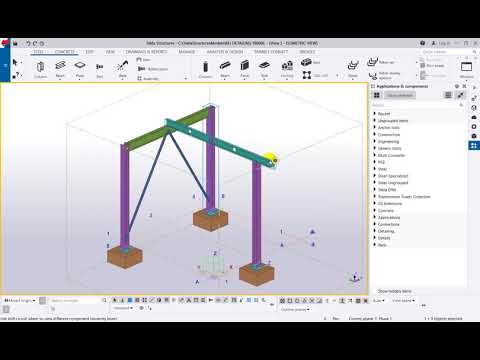Viewport: 480px width, 360px height.
Task: Click the Redo arrow in title bar
Action: coord(35,43)
